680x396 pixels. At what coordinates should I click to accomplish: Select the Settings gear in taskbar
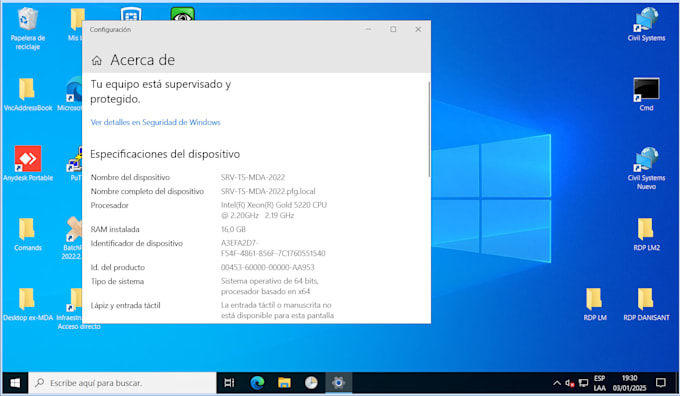point(338,383)
